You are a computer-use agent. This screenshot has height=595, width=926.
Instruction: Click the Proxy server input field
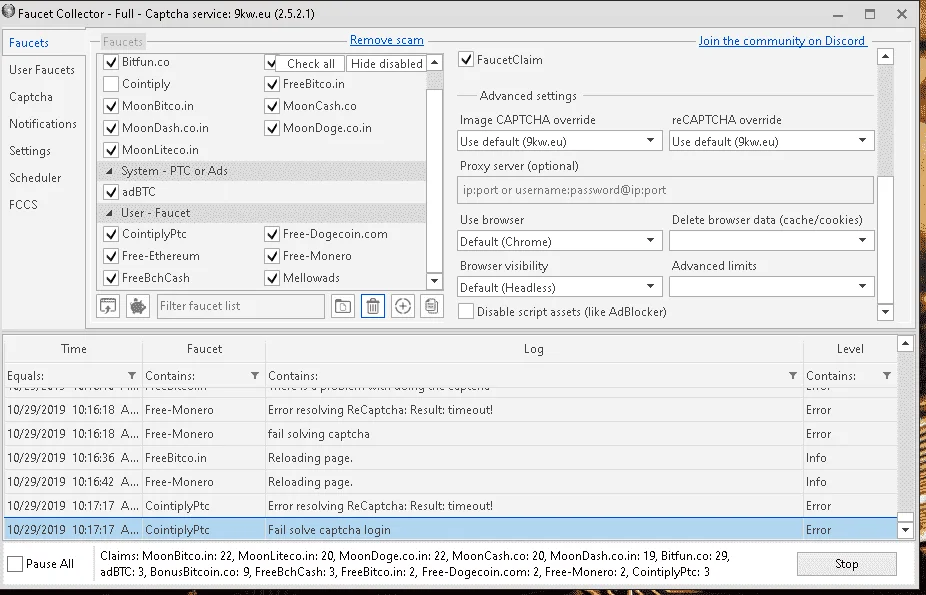pos(666,190)
